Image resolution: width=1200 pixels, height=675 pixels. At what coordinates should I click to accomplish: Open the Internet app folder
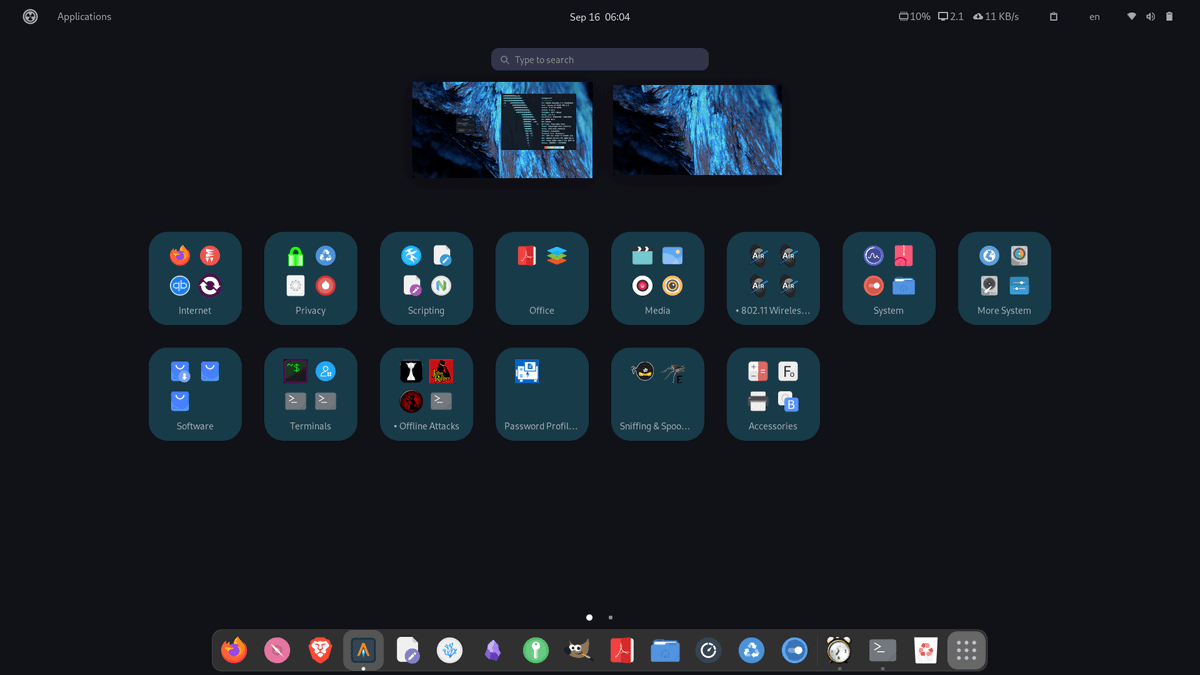(x=195, y=278)
